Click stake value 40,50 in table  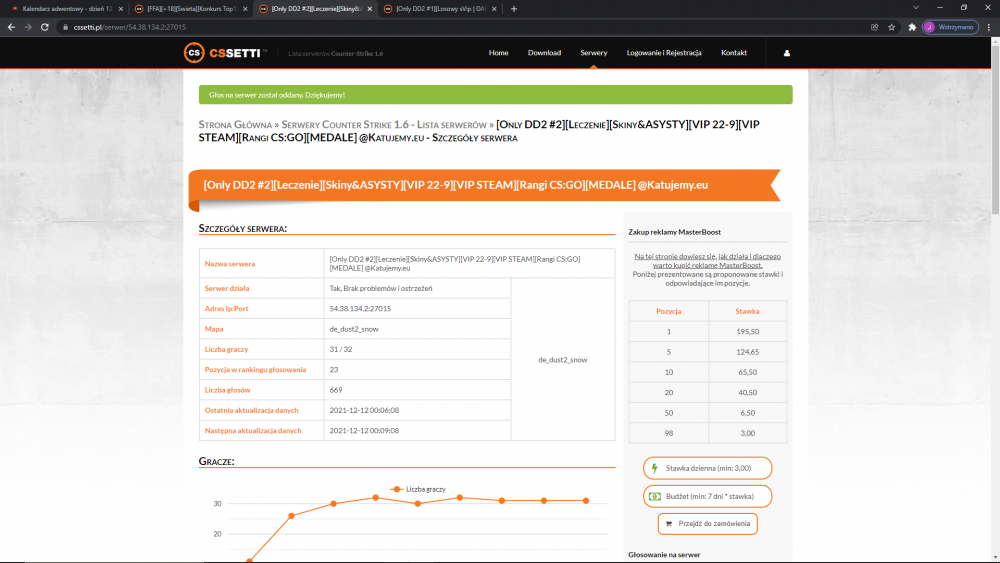[x=747, y=393]
